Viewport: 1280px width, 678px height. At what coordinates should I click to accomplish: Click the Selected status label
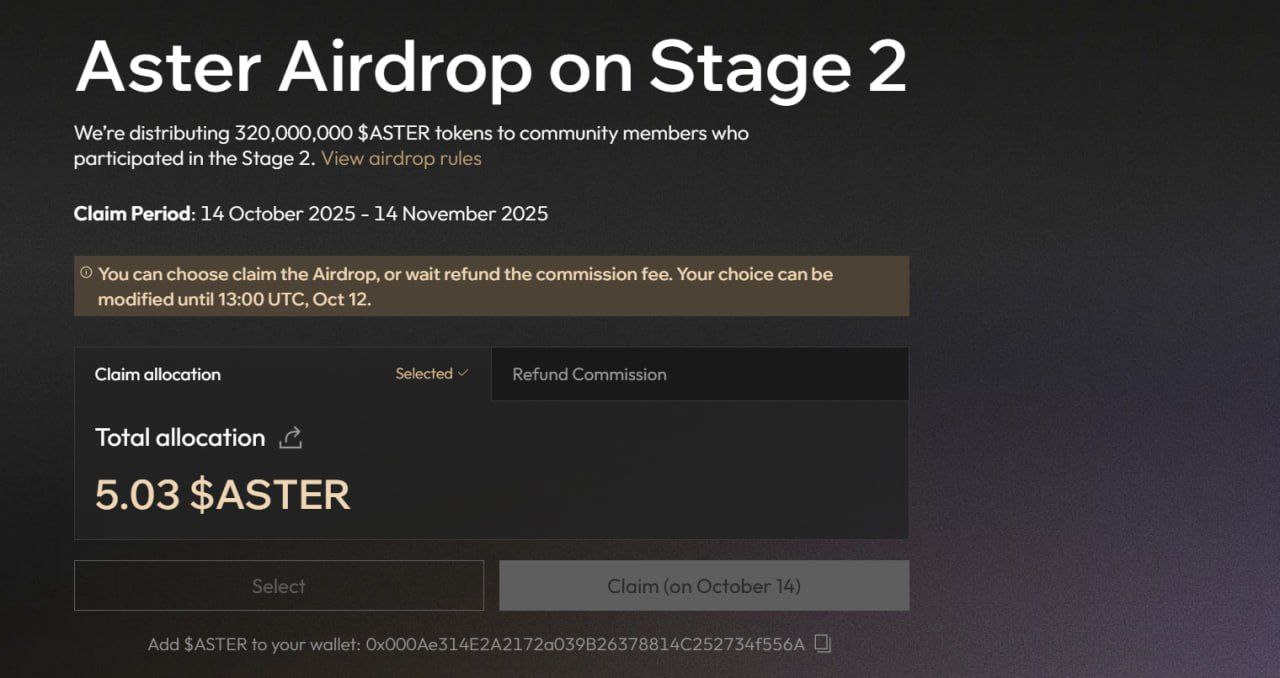point(424,374)
